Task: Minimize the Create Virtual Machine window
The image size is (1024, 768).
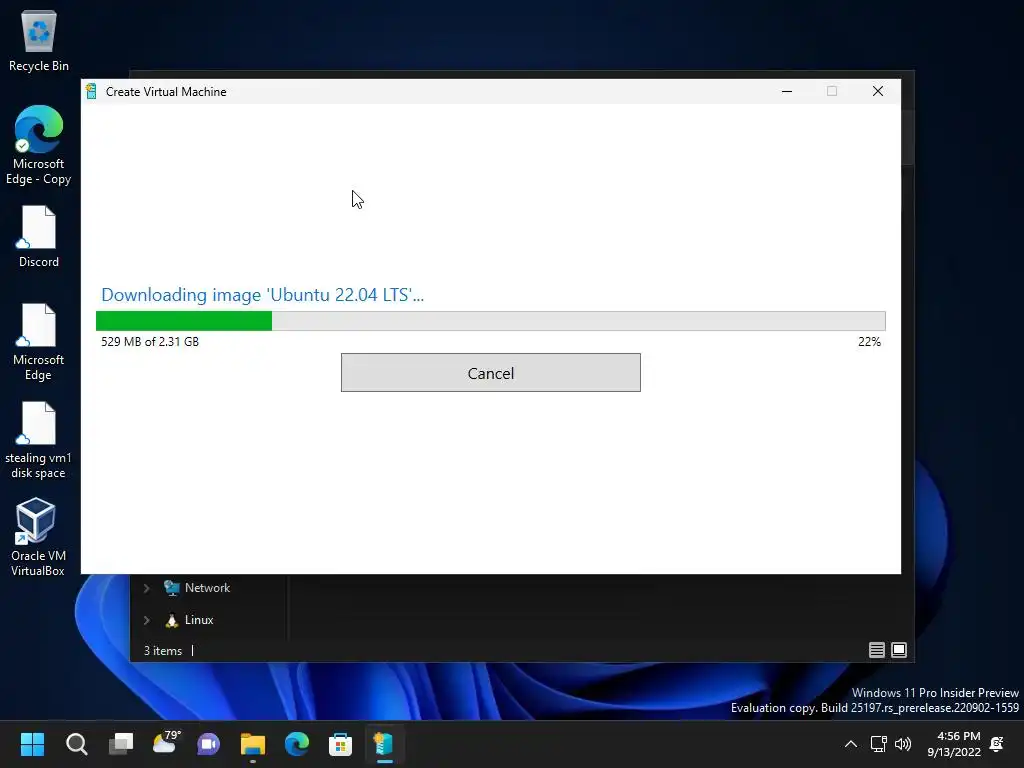Action: pos(787,91)
